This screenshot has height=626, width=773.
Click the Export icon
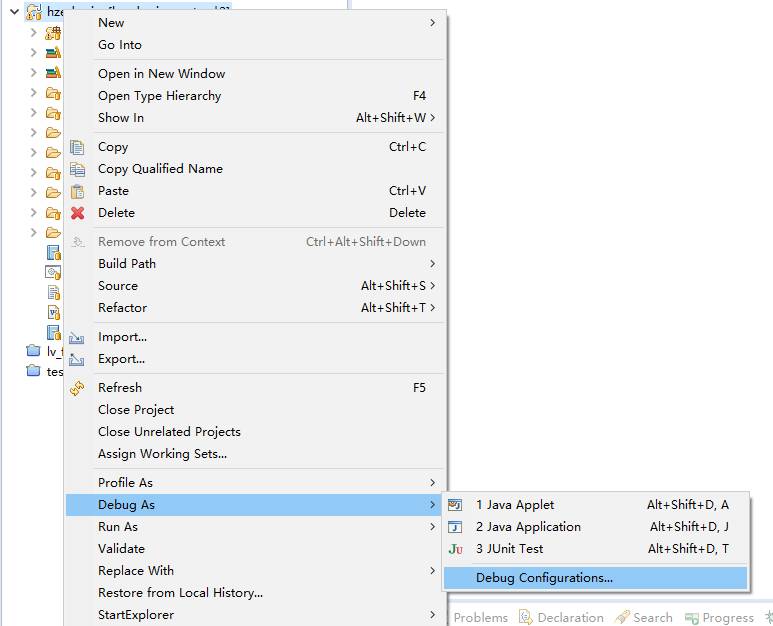coord(76,359)
